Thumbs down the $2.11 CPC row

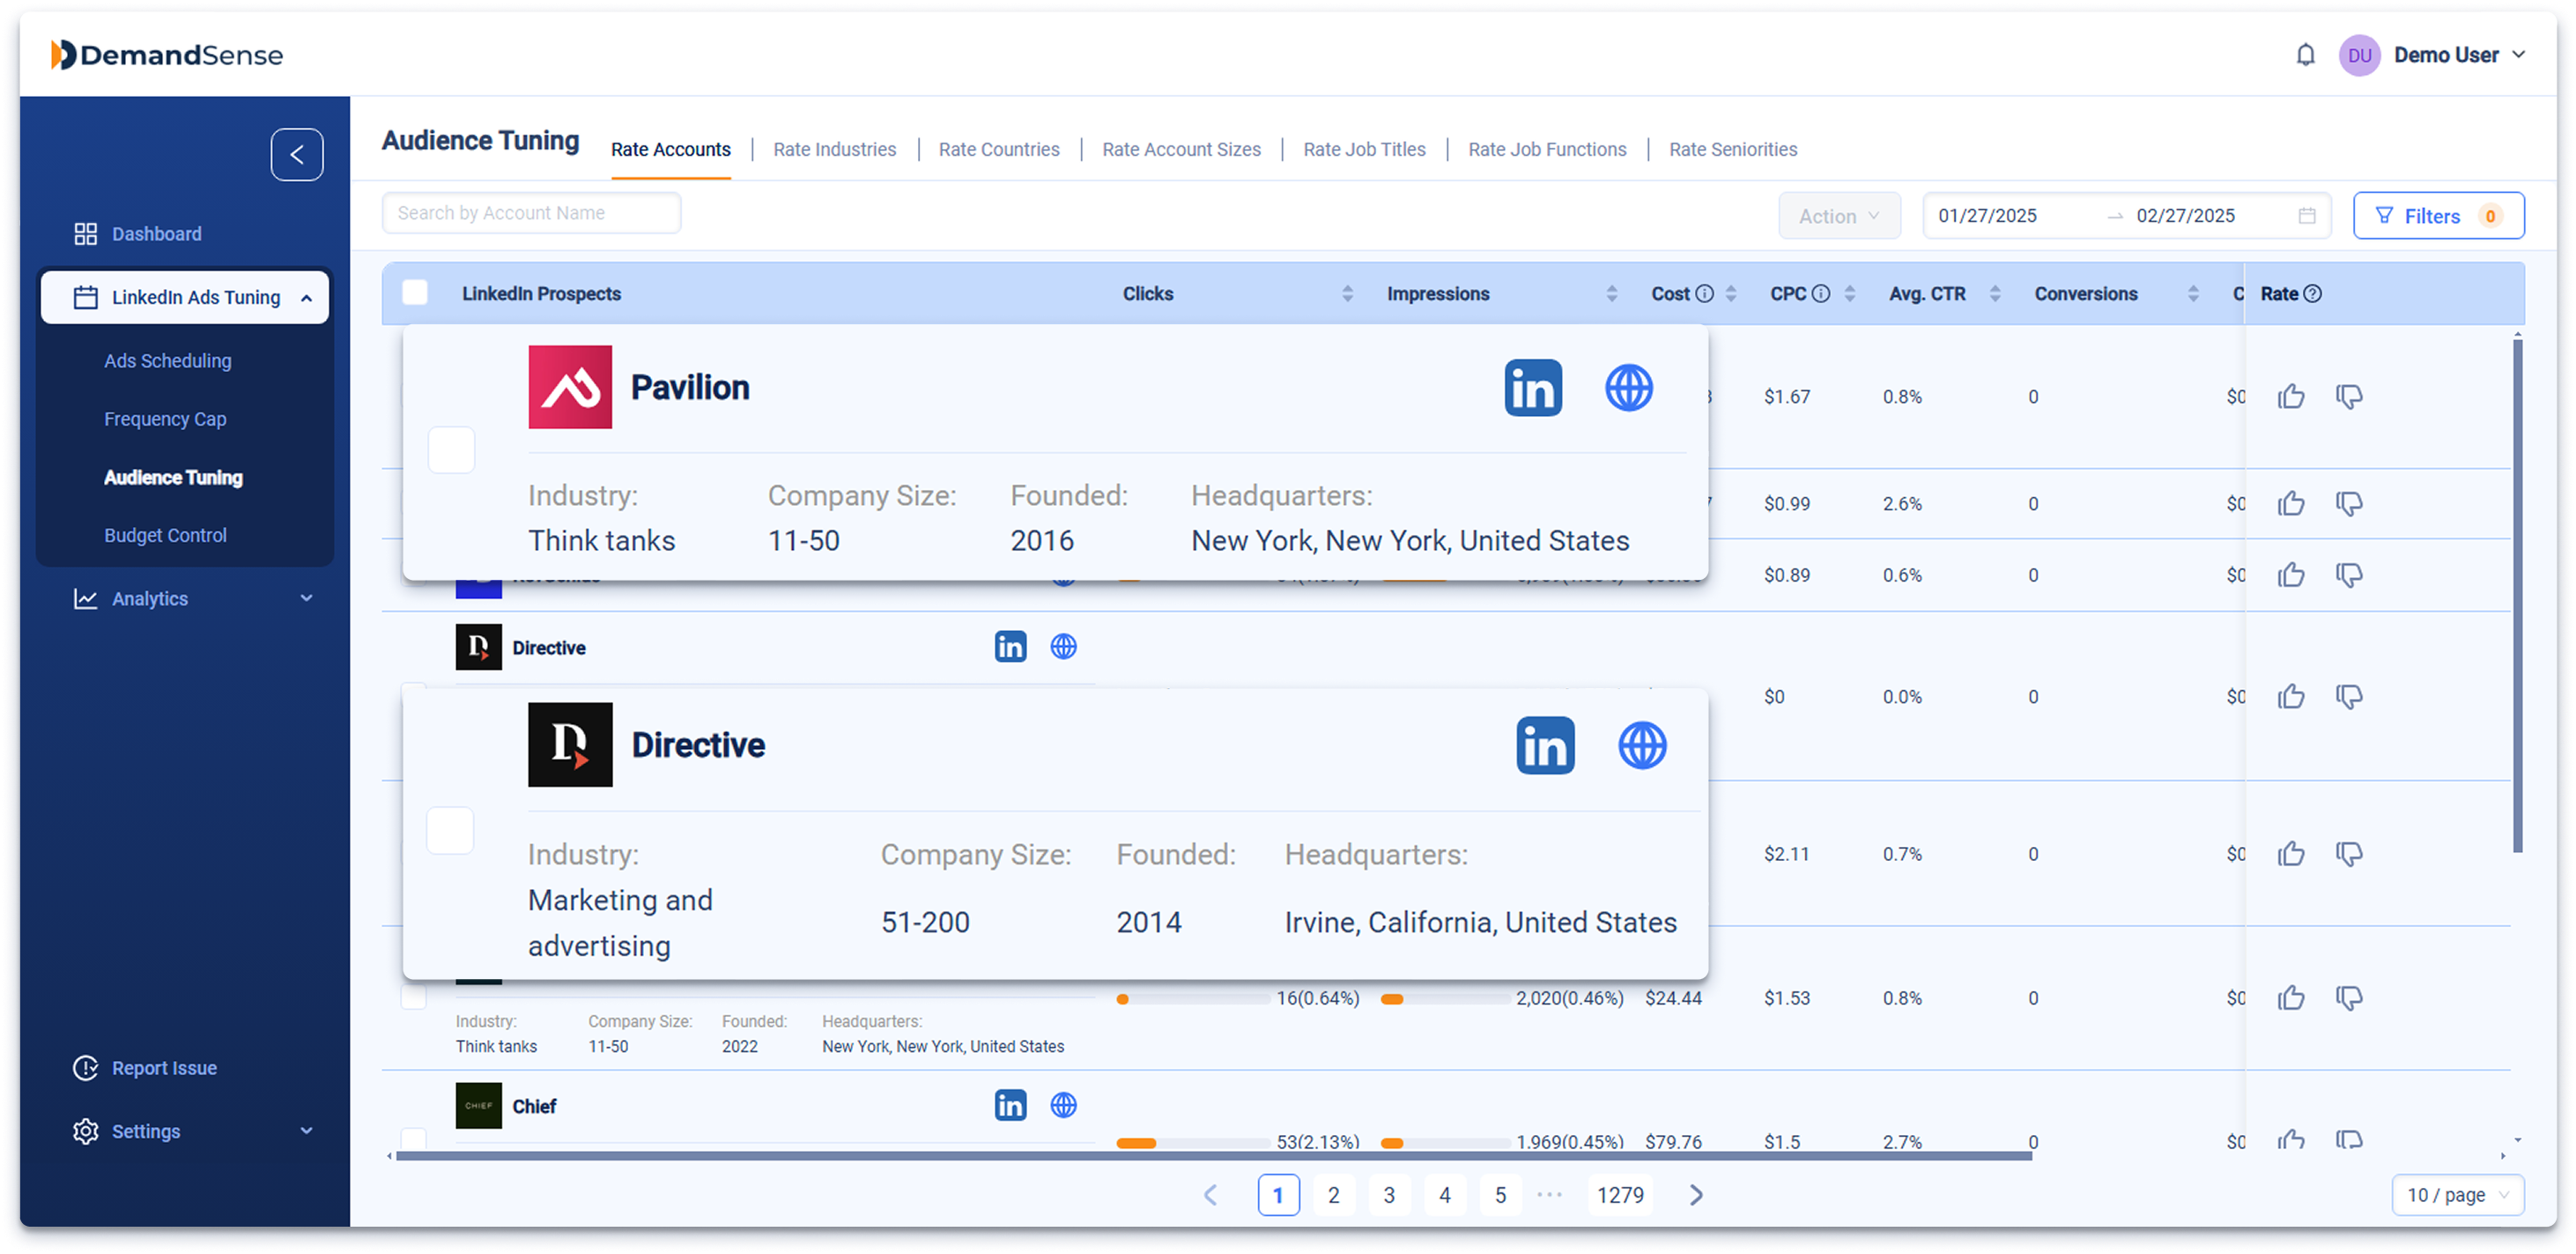2349,855
